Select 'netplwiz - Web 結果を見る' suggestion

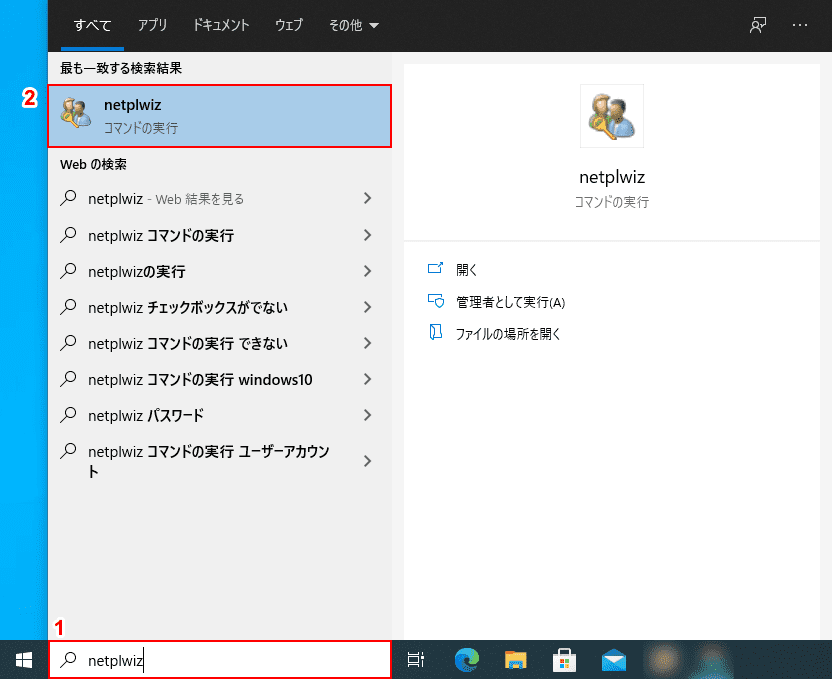coord(220,199)
